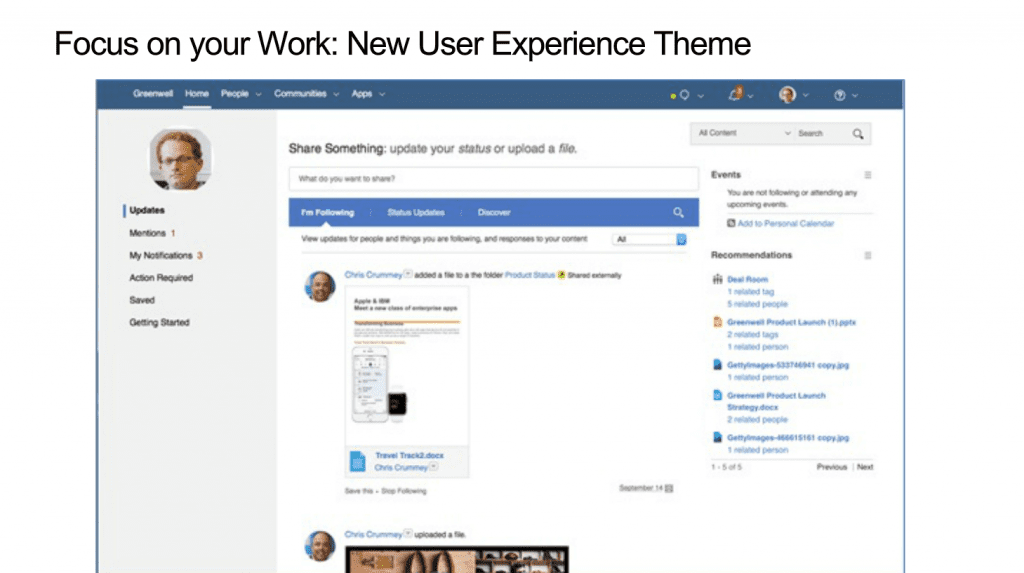1024x573 pixels.
Task: Select the Home navigation item
Action: (197, 94)
